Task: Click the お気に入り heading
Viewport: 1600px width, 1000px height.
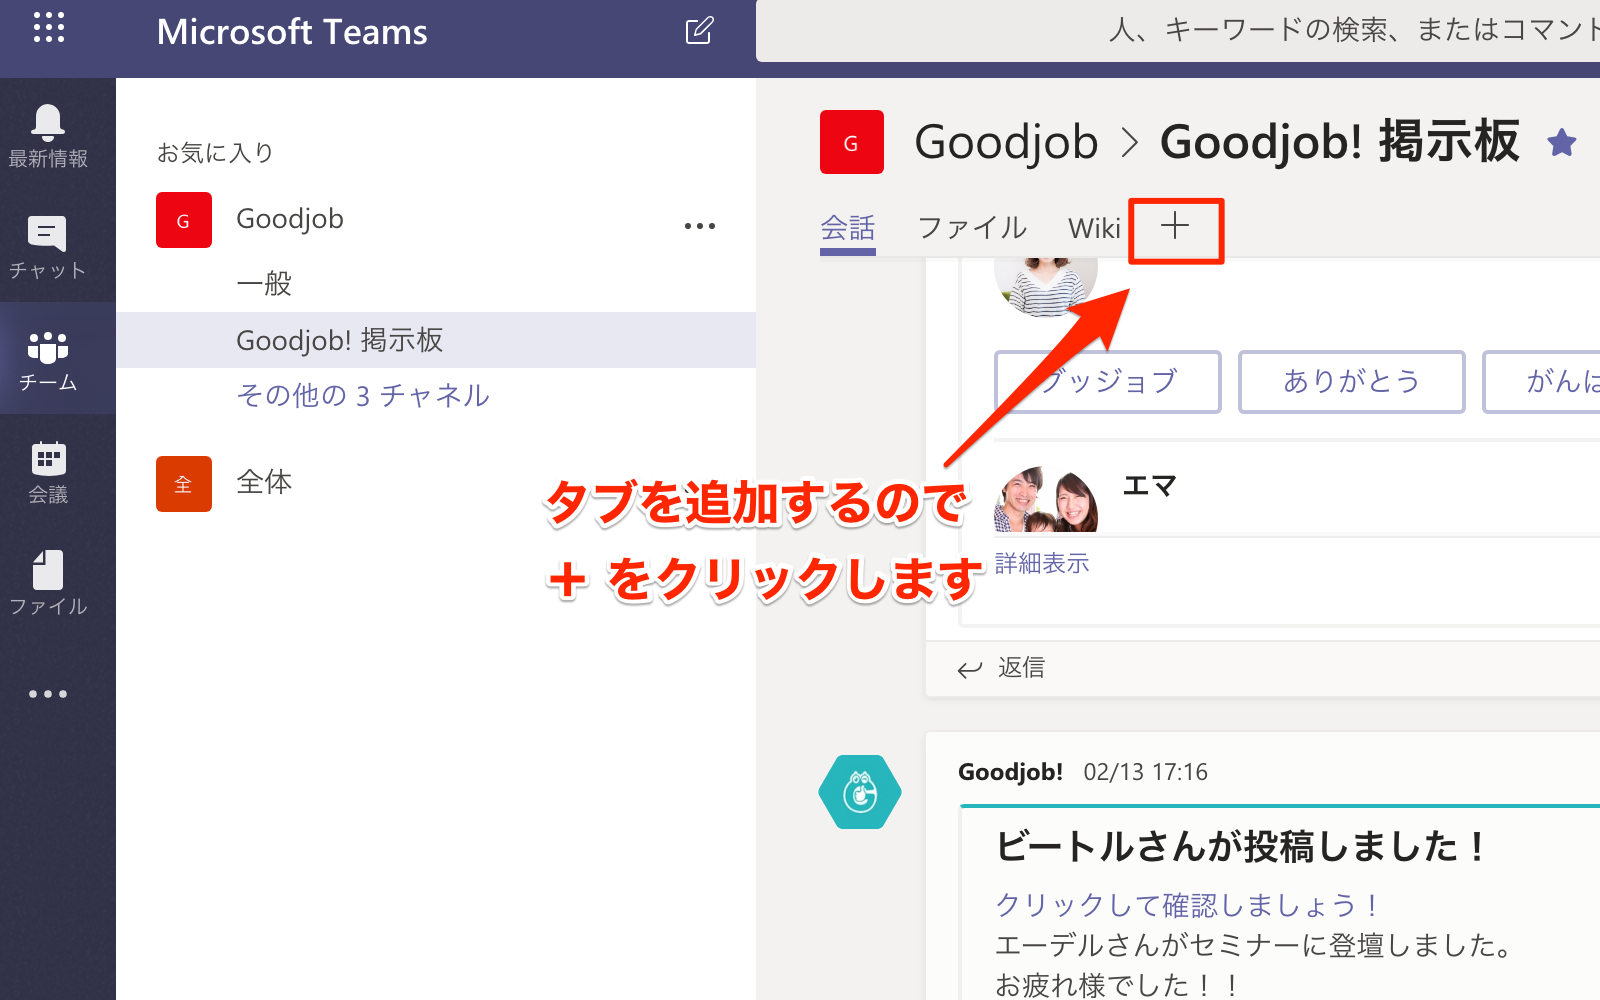Action: pos(215,153)
